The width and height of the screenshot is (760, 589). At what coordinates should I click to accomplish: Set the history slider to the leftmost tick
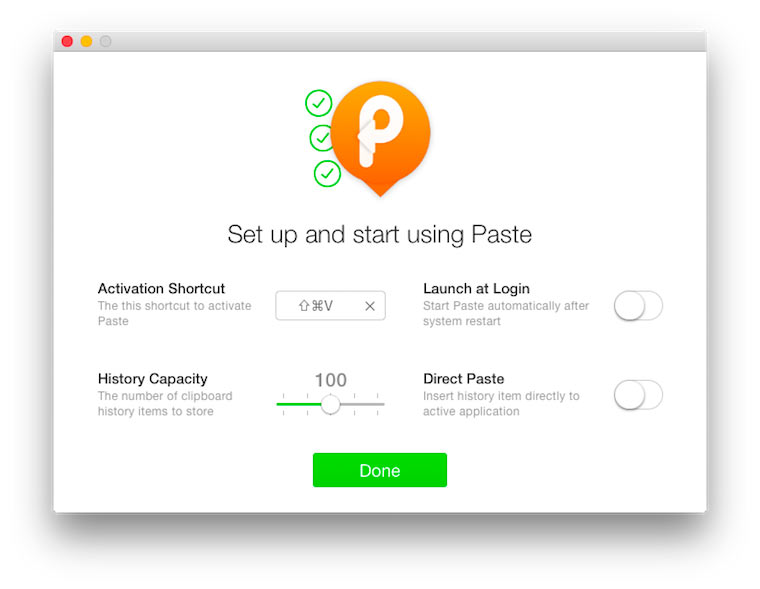[x=284, y=404]
